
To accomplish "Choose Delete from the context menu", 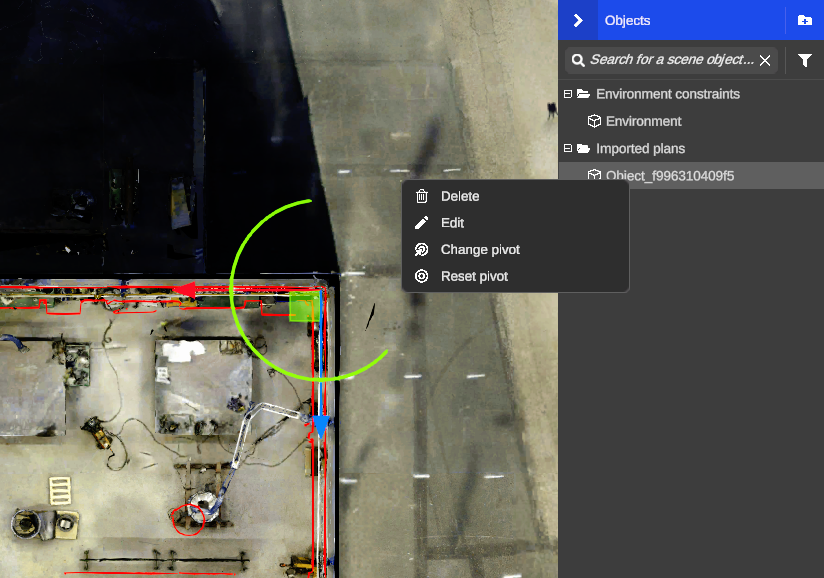I will (x=460, y=197).
